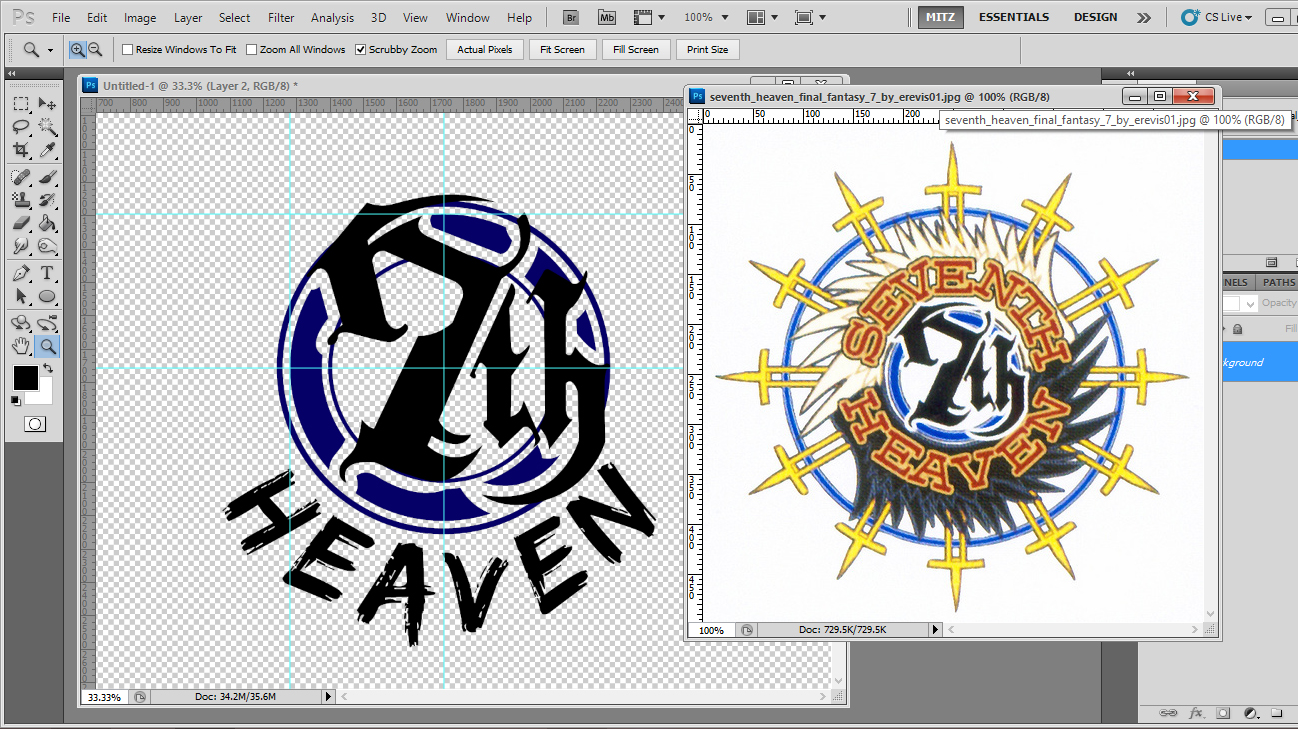Expand more workspaces with double arrow
The image size is (1298, 729).
[x=1144, y=17]
